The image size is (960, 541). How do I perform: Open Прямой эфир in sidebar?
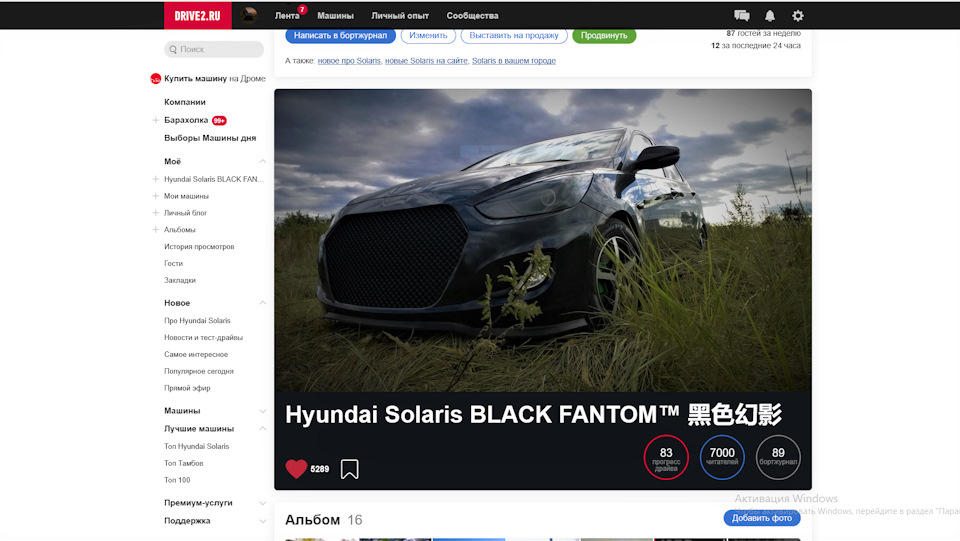pyautogui.click(x=187, y=388)
